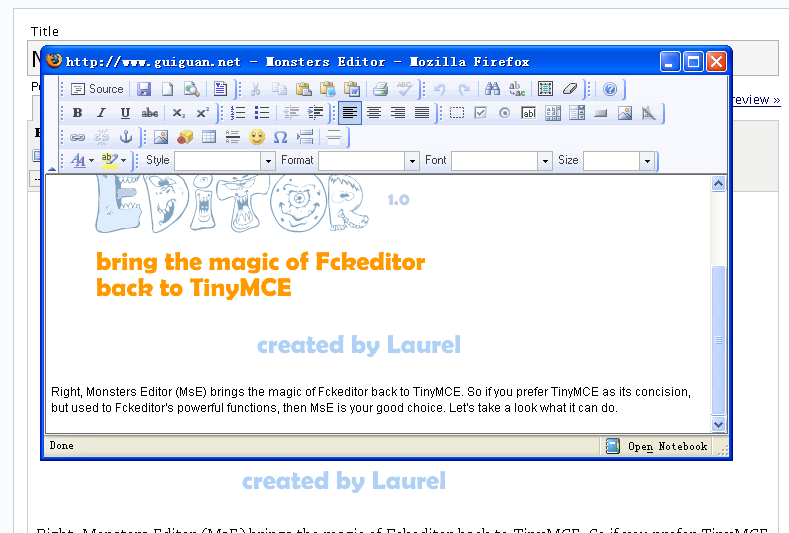Insert a Smiley face

point(257,137)
